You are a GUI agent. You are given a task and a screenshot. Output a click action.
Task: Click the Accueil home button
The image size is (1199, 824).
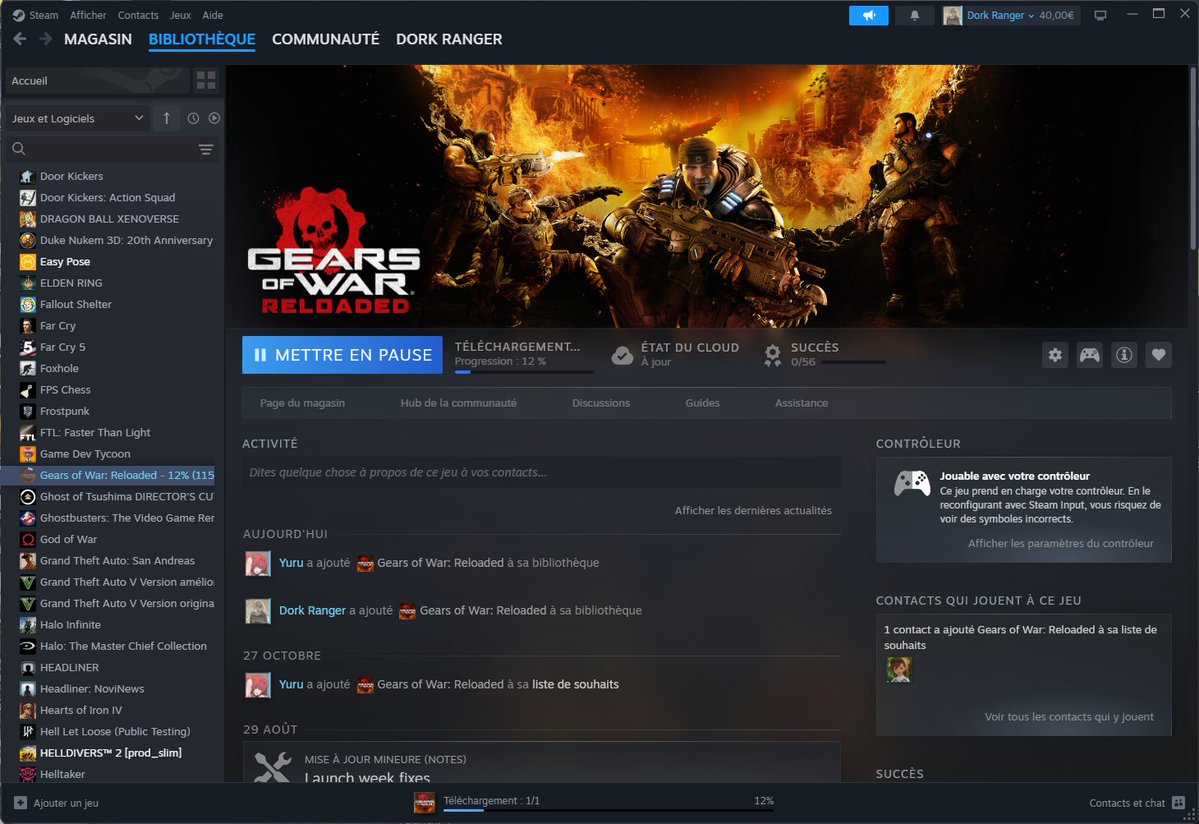click(96, 80)
